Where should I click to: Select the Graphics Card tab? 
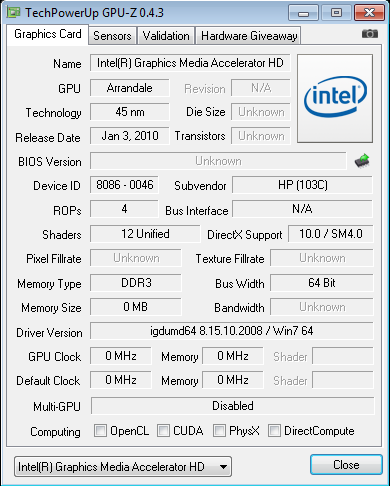(x=48, y=34)
